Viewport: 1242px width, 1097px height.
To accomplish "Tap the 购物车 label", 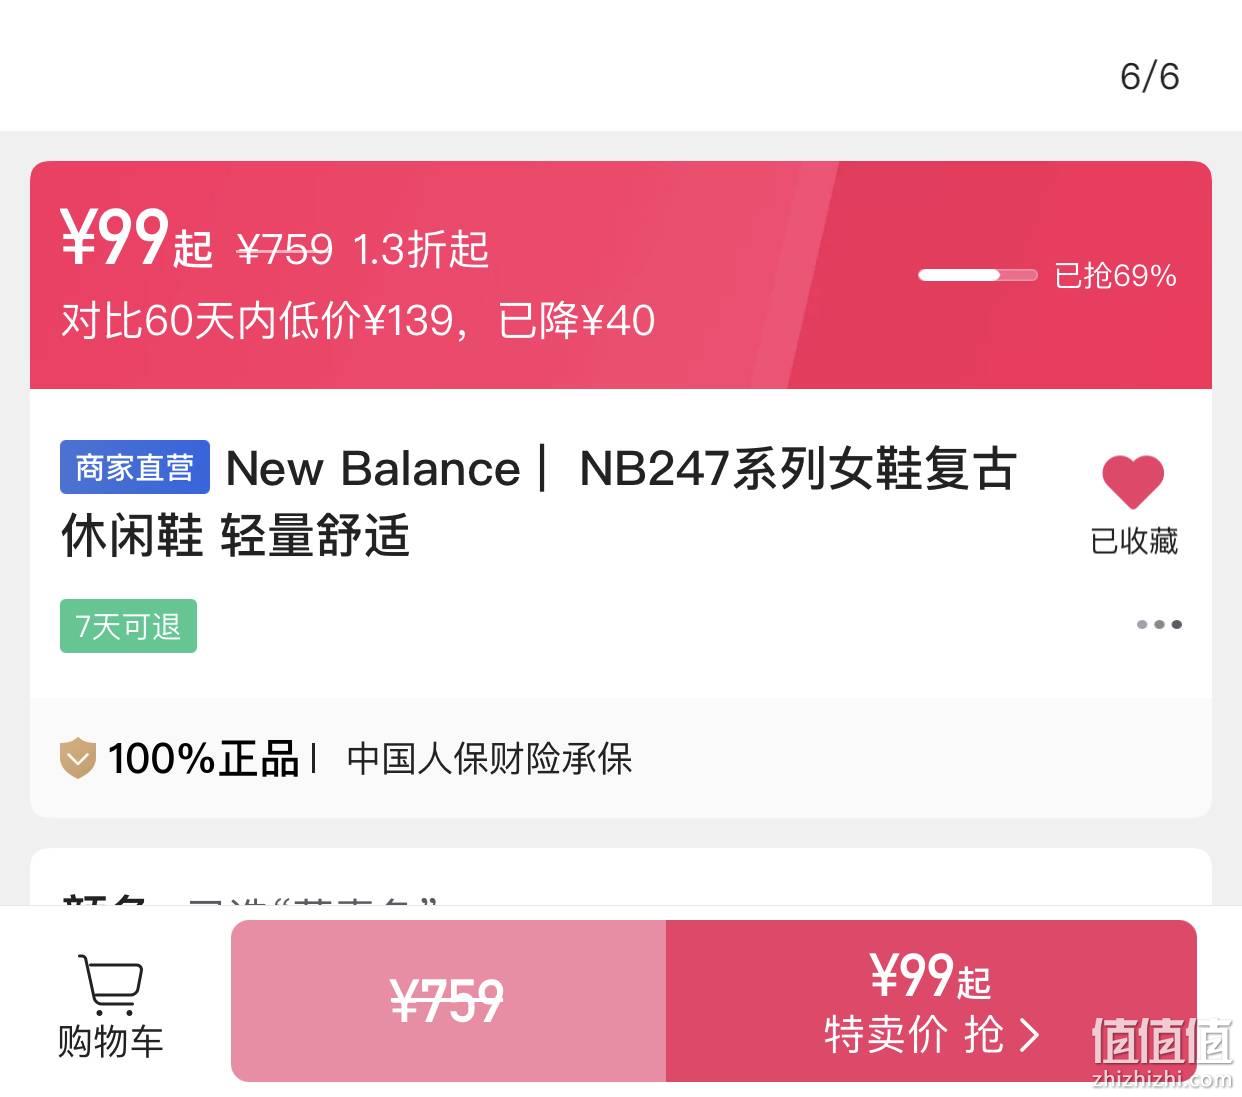I will click(x=110, y=1041).
